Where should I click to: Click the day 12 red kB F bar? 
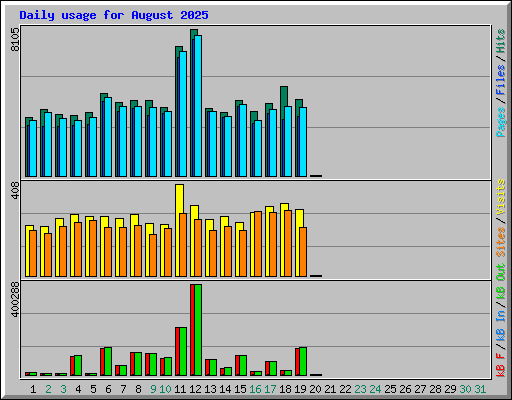192,330
